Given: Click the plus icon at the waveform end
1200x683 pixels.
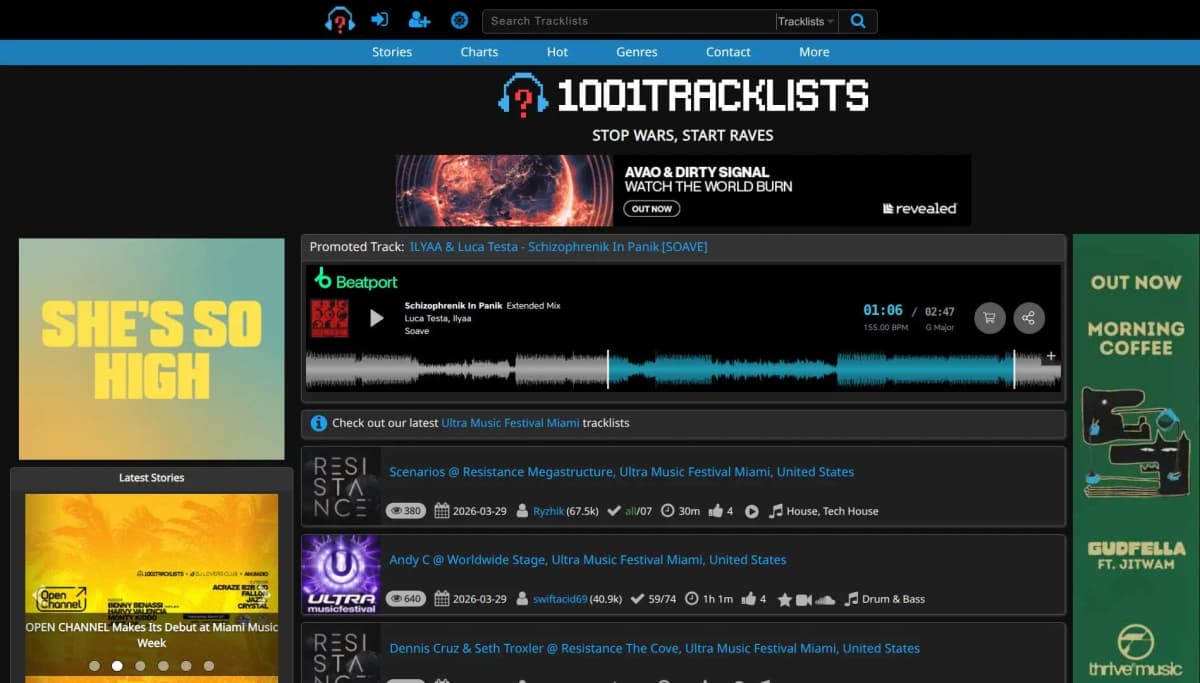Looking at the screenshot, I should tap(1051, 356).
